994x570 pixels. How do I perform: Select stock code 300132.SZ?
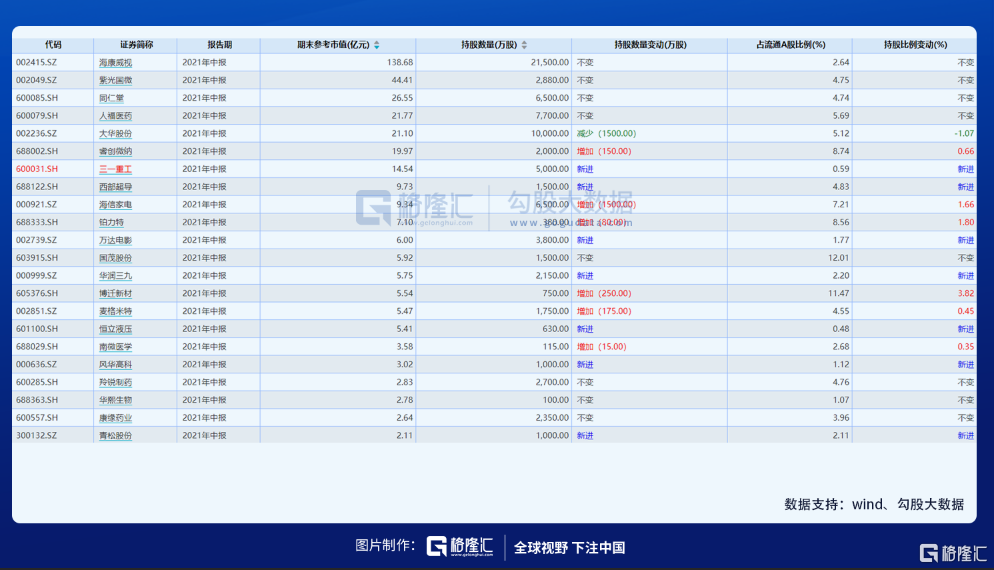pos(36,436)
